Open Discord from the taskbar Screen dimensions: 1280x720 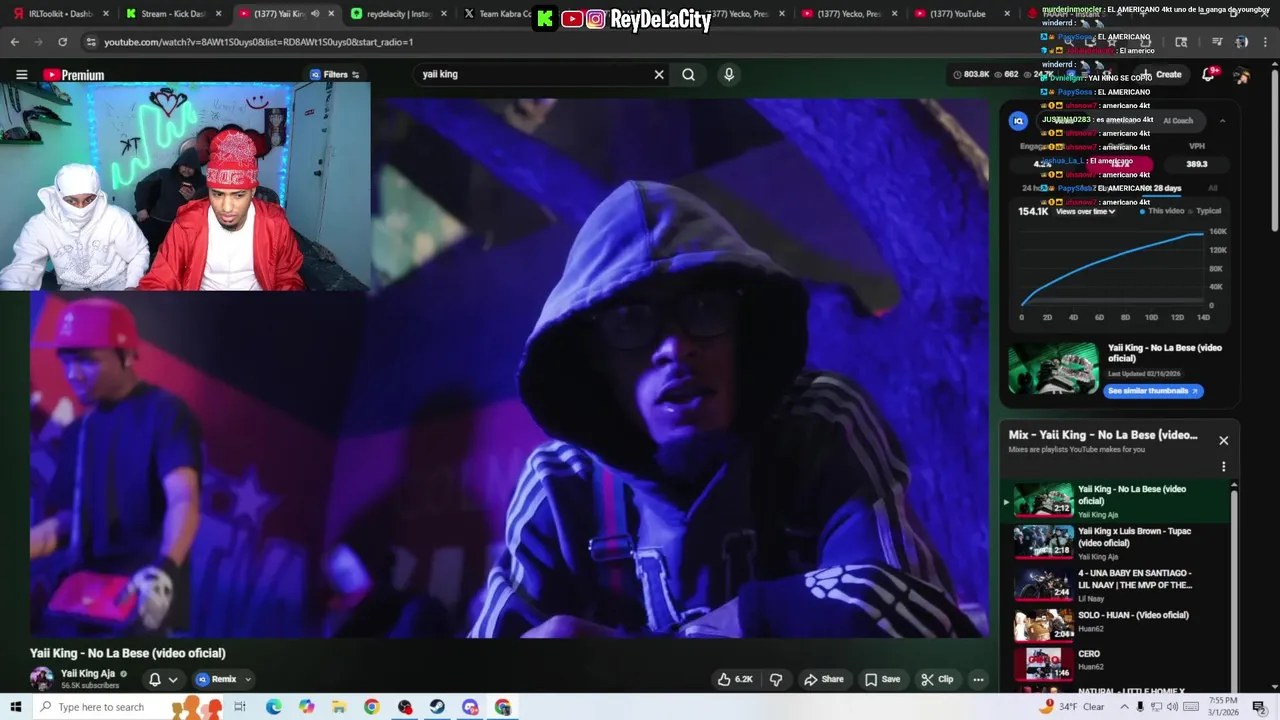(470, 707)
